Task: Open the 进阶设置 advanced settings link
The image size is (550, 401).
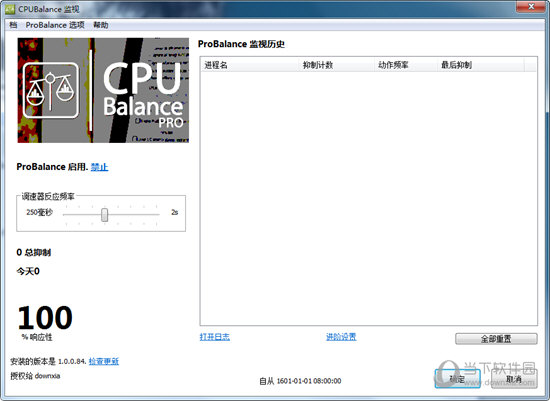Action: (341, 337)
